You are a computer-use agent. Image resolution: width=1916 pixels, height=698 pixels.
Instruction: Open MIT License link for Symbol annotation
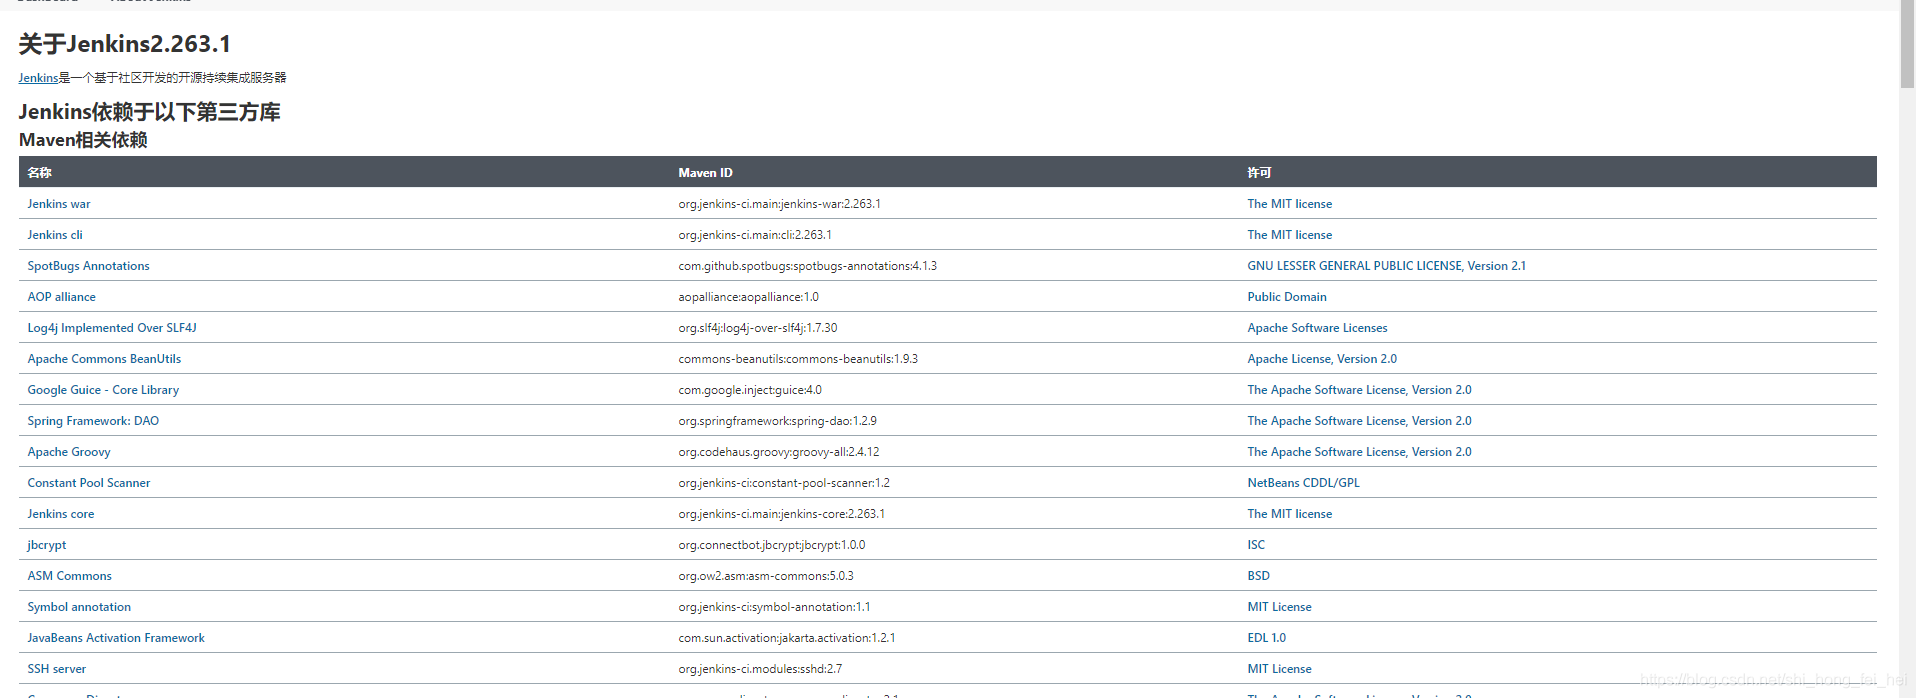click(x=1280, y=607)
